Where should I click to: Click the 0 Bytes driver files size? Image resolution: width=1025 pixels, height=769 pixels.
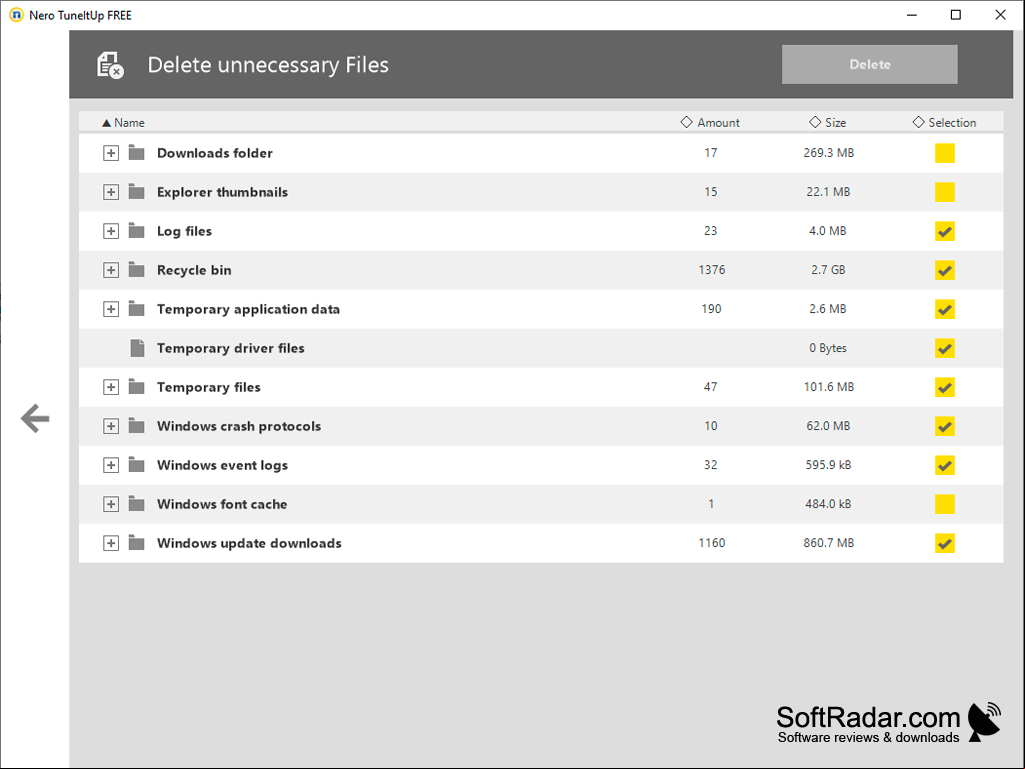(x=828, y=348)
